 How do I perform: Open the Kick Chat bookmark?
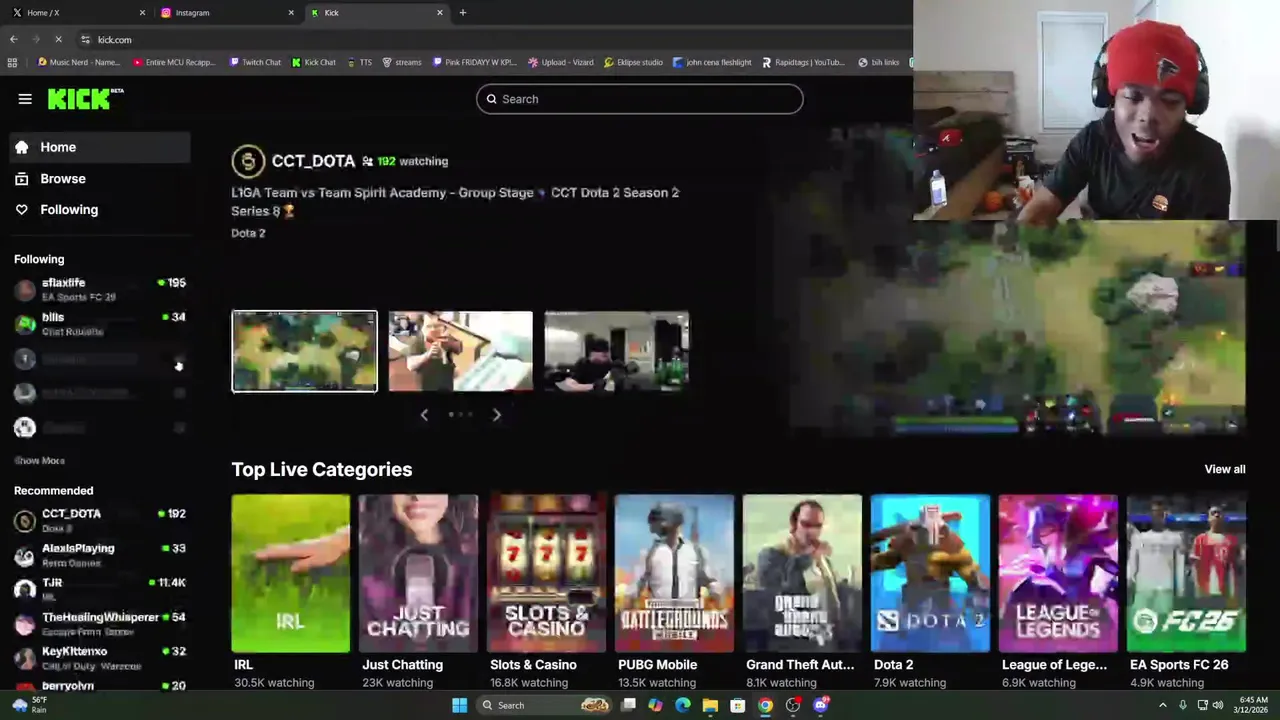(x=314, y=62)
